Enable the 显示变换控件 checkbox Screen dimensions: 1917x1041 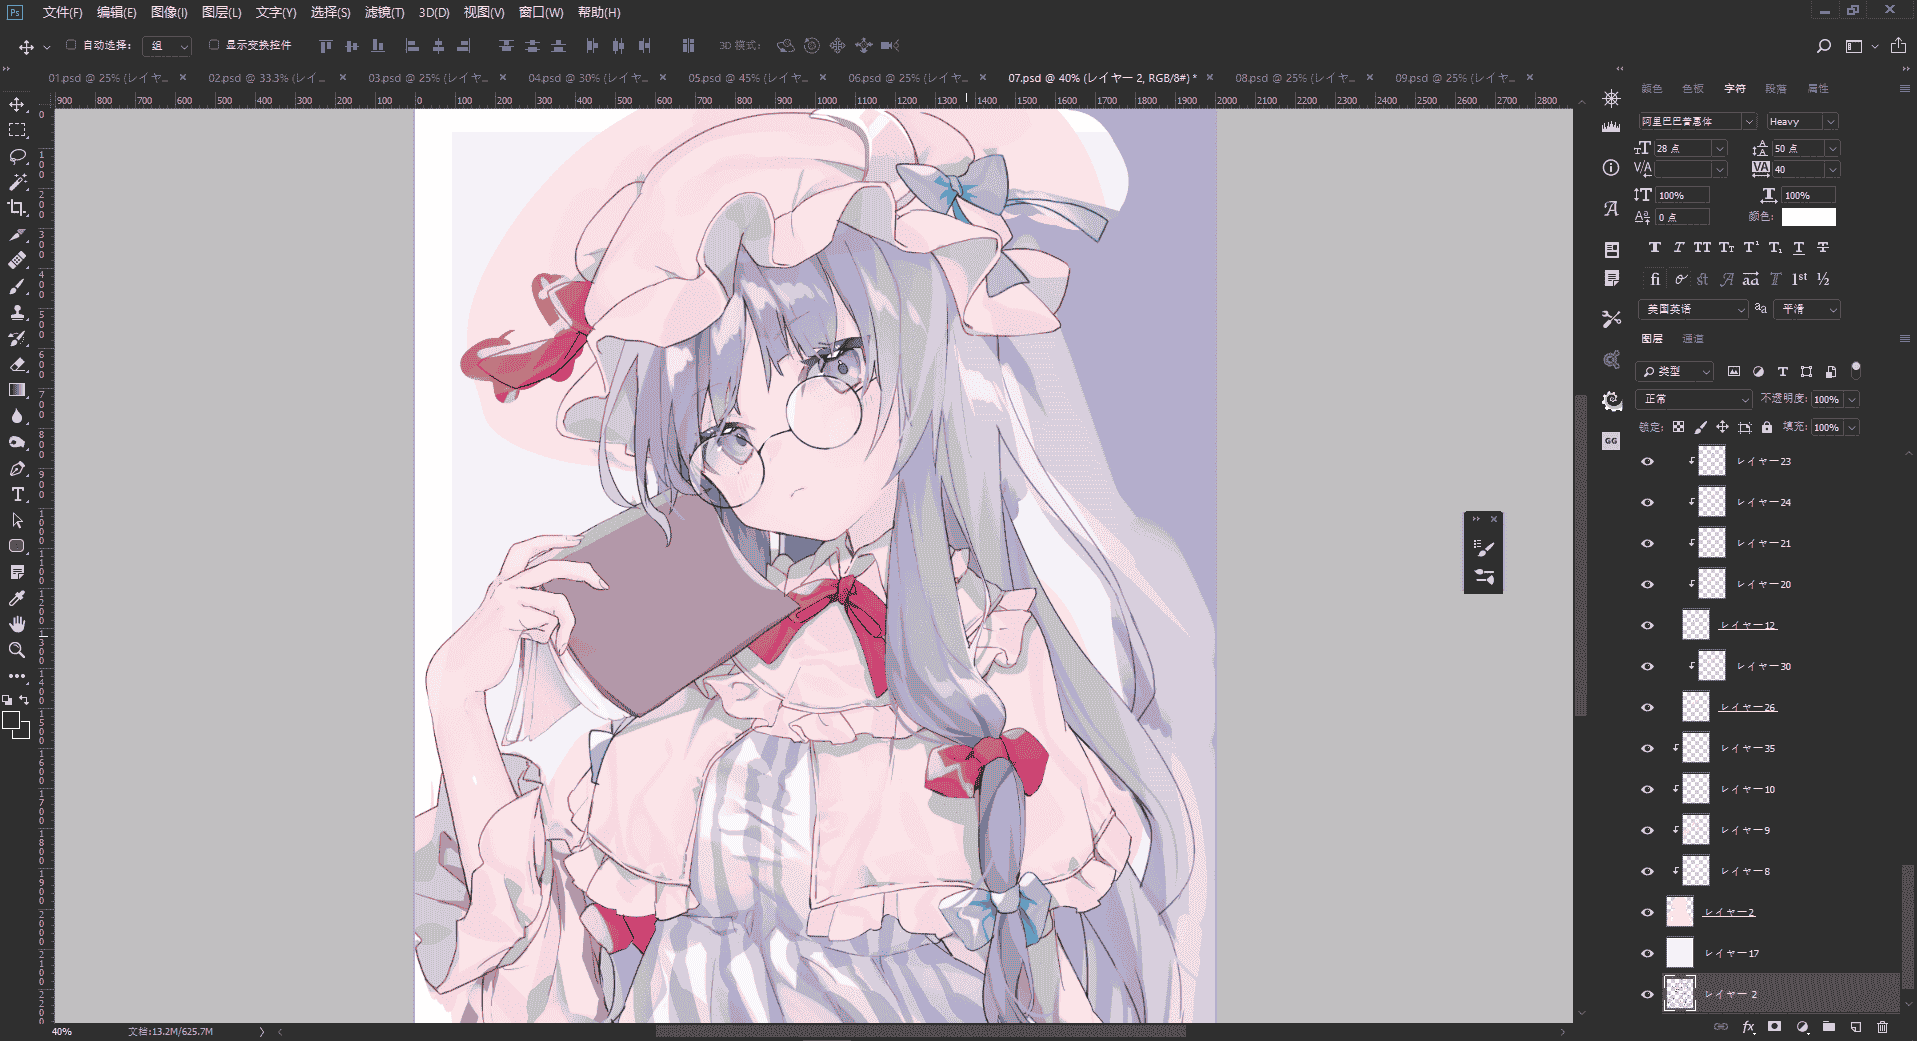213,45
